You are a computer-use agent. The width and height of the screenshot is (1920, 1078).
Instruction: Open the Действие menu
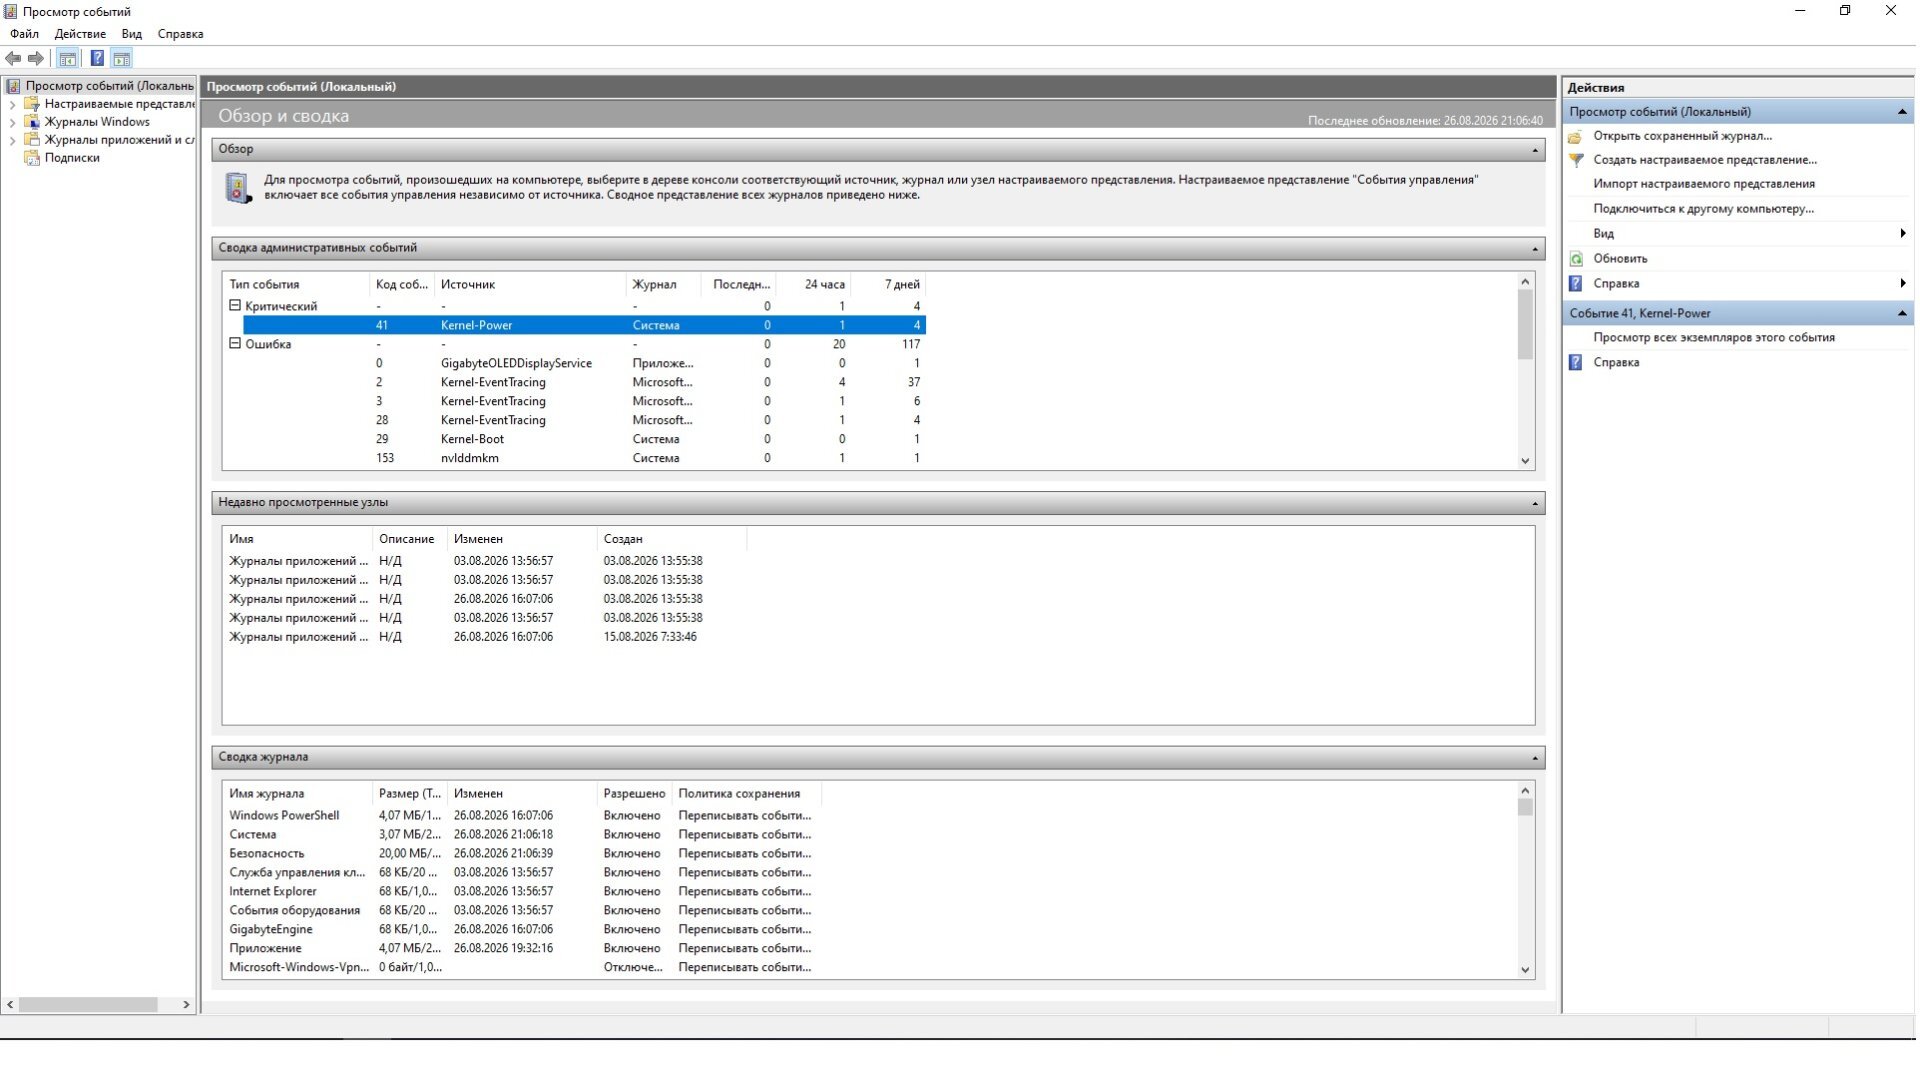80,34
